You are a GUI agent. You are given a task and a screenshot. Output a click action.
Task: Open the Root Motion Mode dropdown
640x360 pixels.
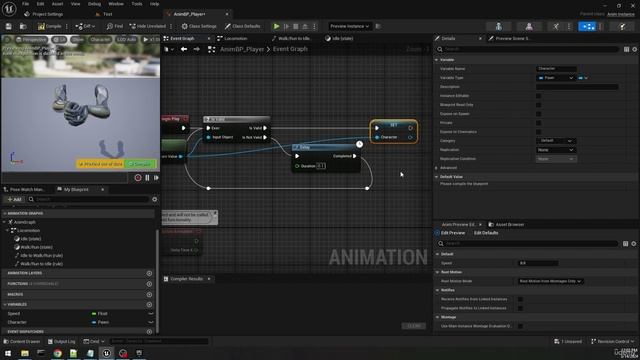[x=550, y=281]
